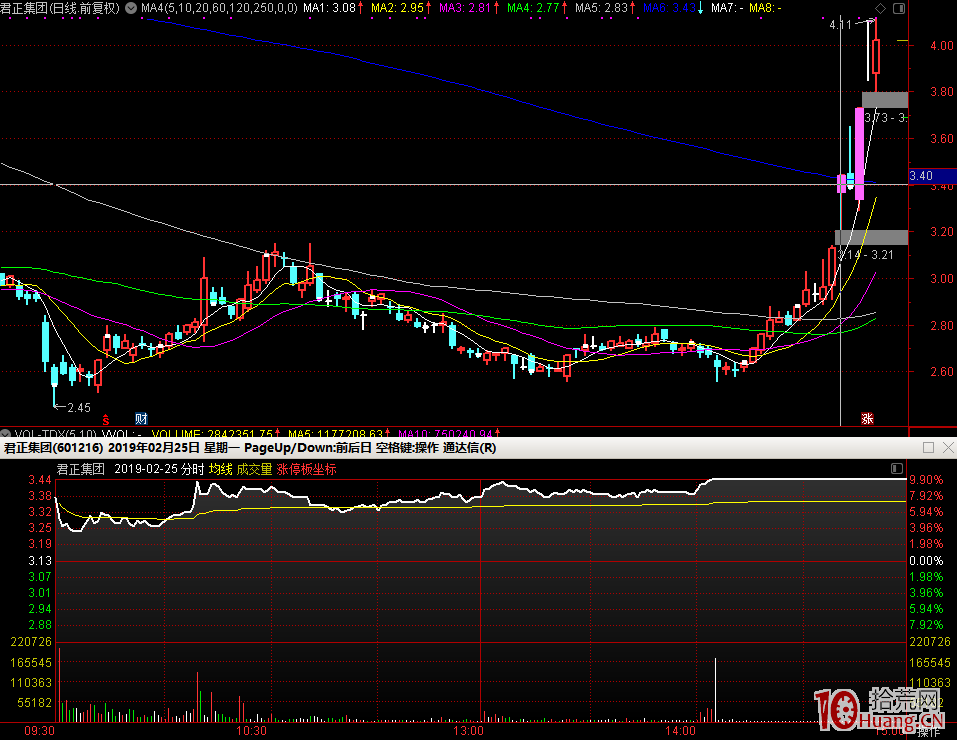Click the blue 财 financial marker icon
The image size is (957, 740).
(141, 418)
